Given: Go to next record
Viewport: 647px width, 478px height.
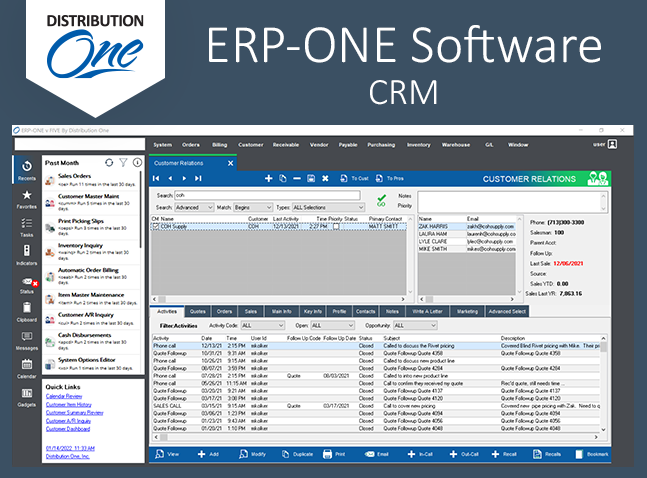Looking at the screenshot, I should (x=184, y=178).
